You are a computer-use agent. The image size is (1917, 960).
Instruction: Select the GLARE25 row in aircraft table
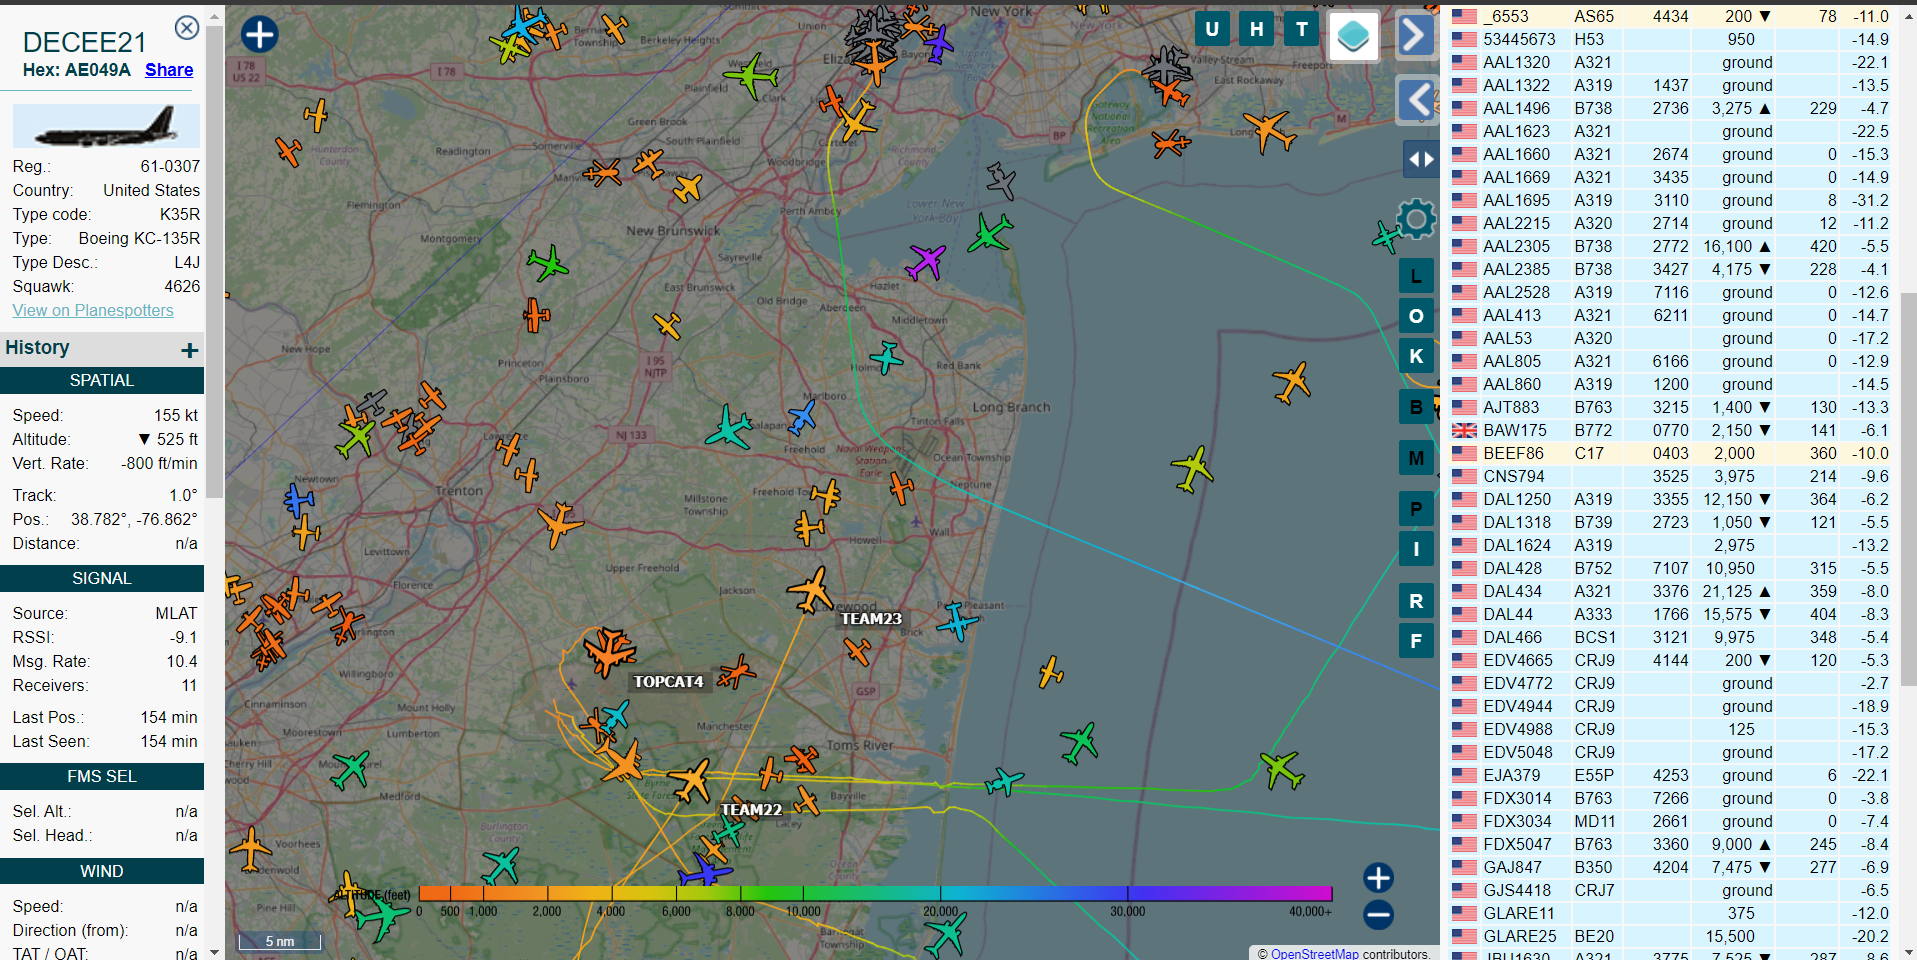1670,936
